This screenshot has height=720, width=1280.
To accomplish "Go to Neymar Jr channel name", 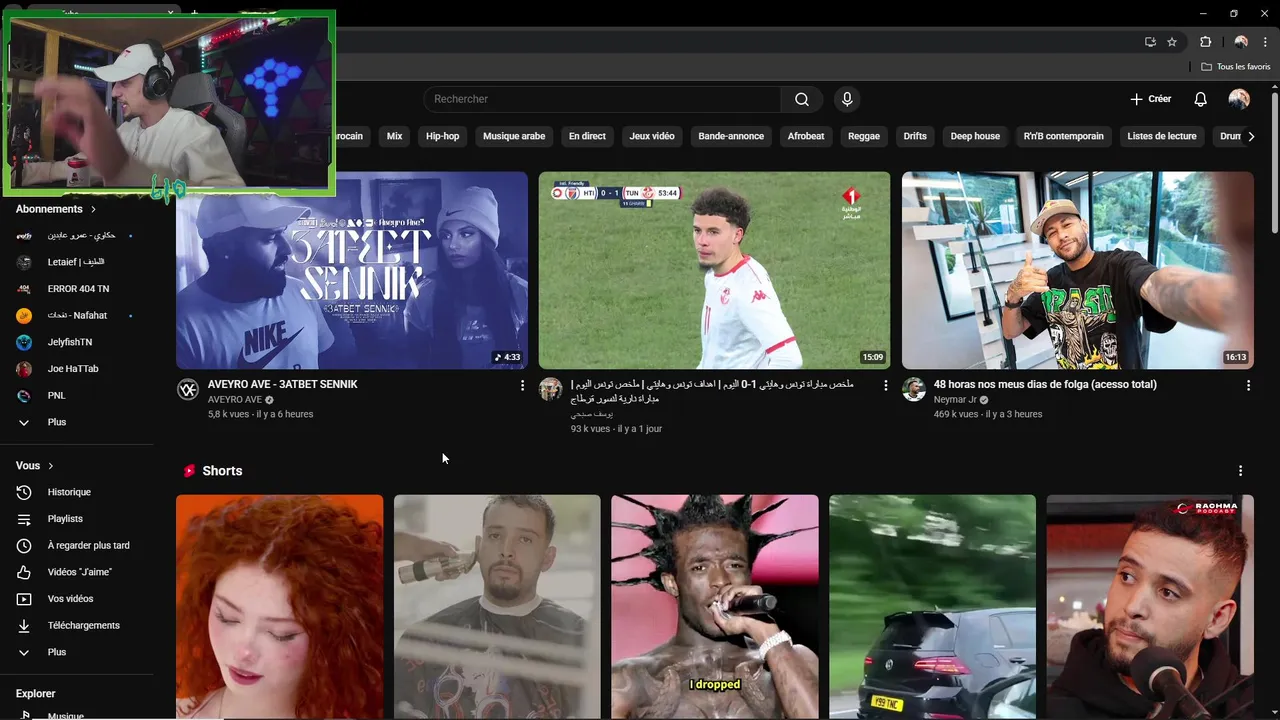I will 955,400.
